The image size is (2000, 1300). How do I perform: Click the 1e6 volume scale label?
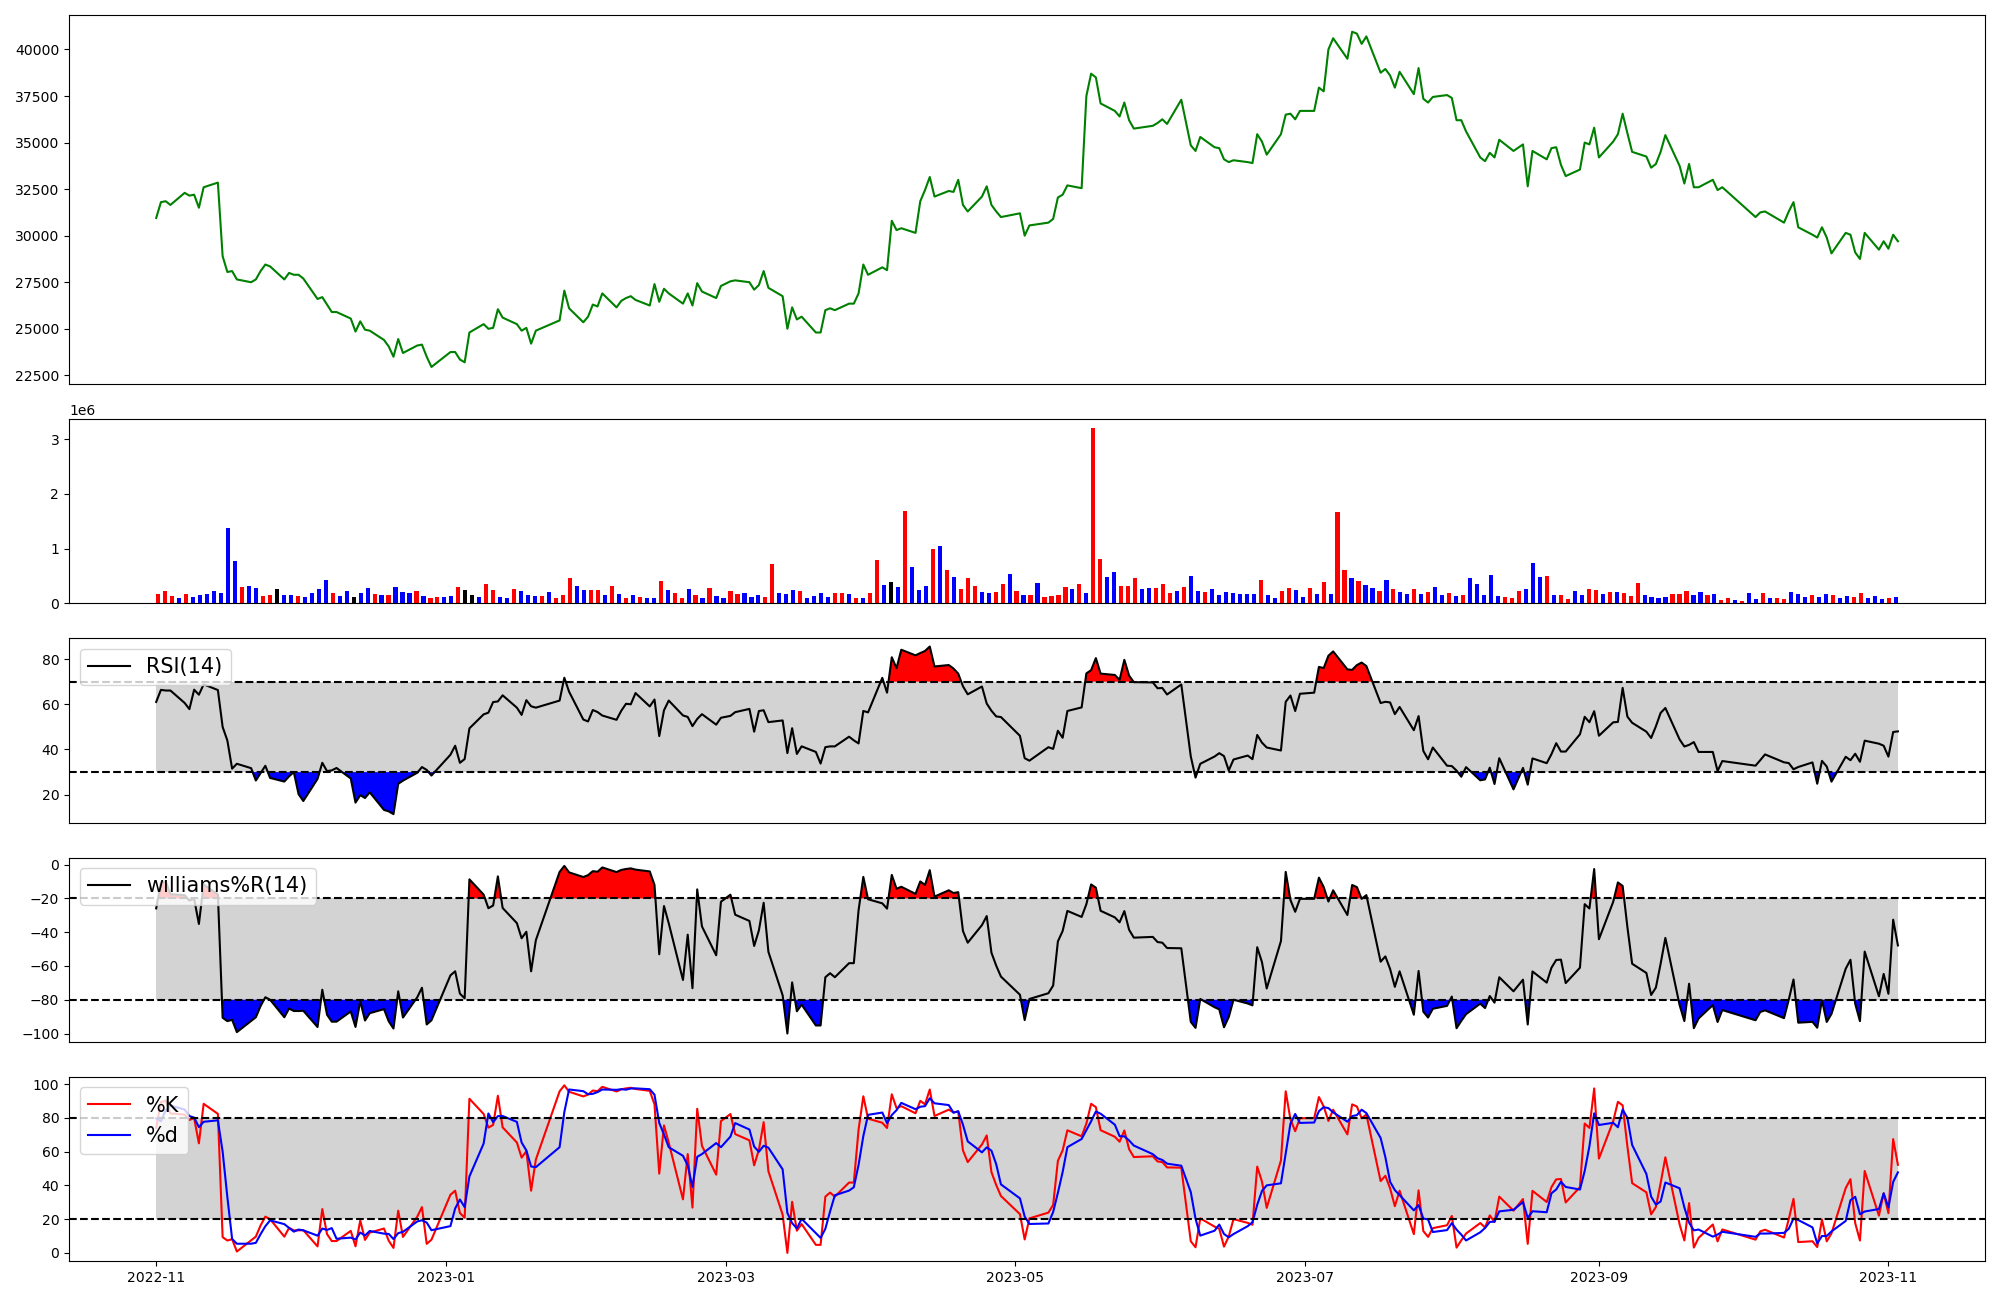(x=82, y=411)
